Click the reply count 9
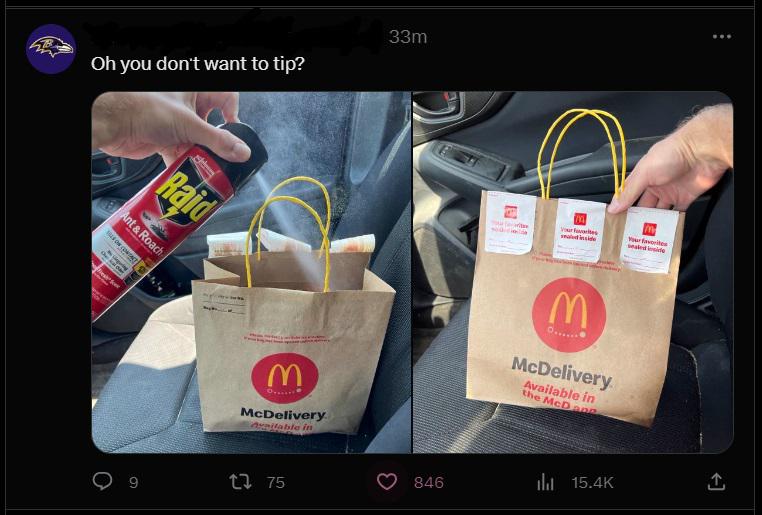This screenshot has width=762, height=515. coord(133,482)
